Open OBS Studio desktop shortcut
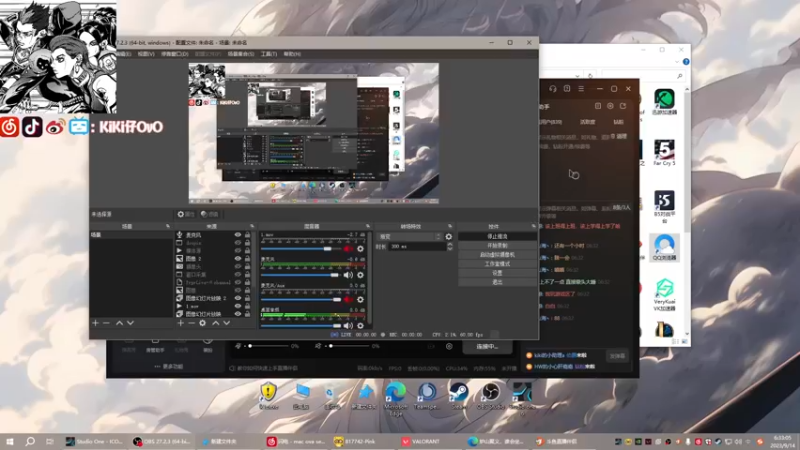 (490, 396)
